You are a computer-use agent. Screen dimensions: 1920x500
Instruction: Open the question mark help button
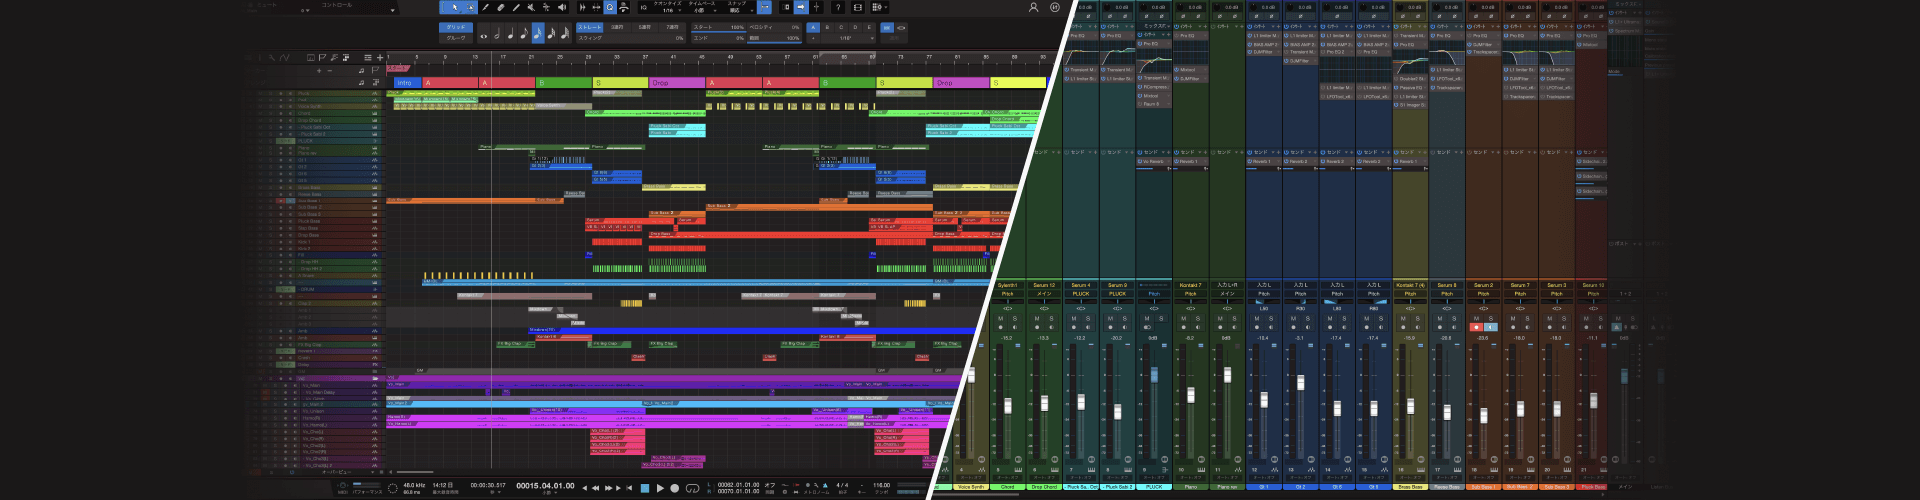(x=838, y=7)
